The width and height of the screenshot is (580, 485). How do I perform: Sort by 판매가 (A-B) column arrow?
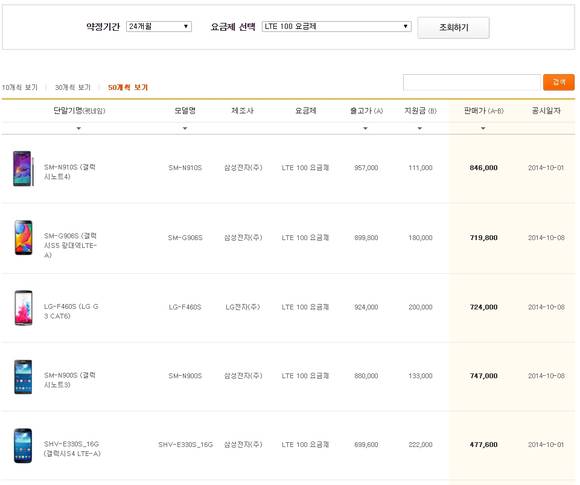(x=483, y=128)
